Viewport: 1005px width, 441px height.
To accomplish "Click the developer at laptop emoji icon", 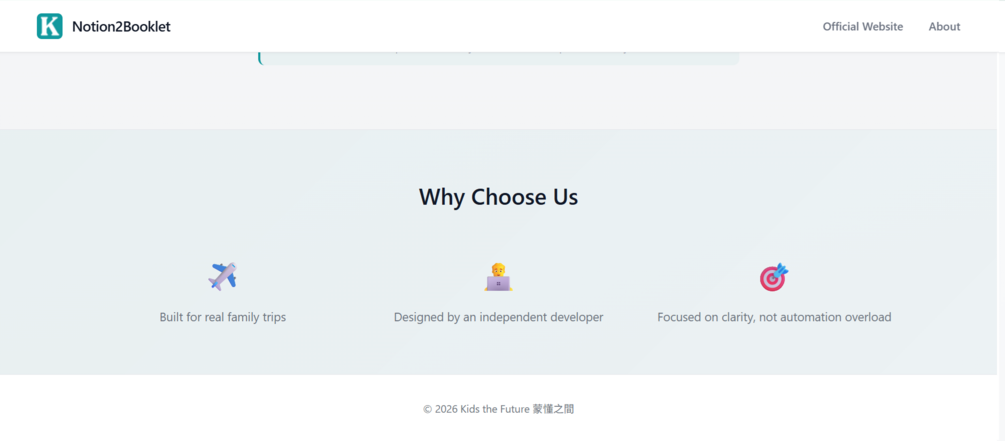I will 498,277.
